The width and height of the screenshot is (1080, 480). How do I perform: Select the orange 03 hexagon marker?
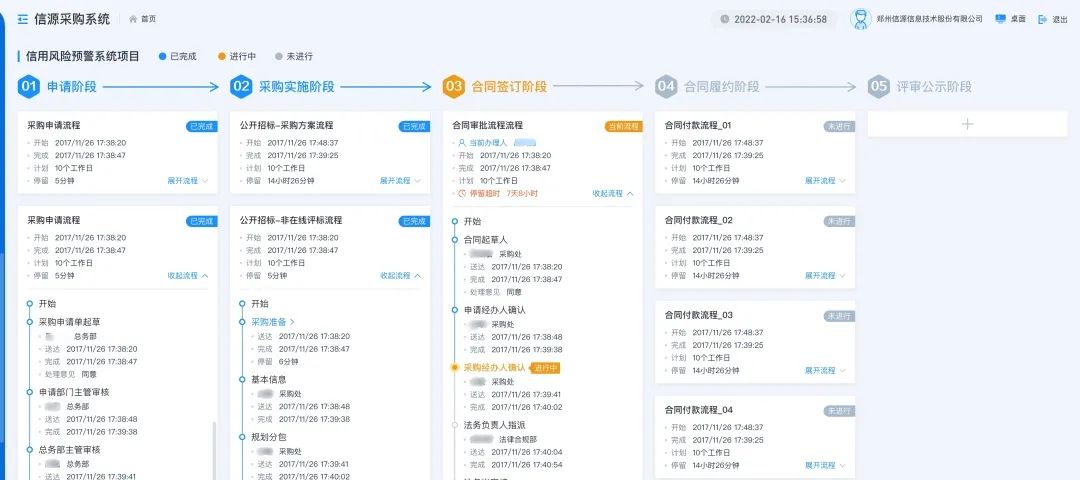pyautogui.click(x=453, y=87)
